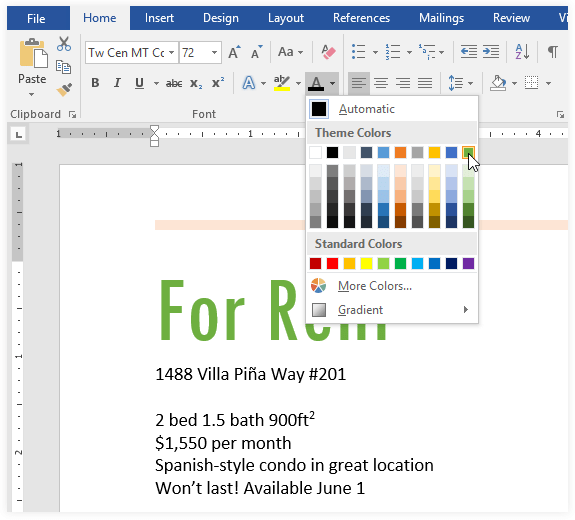This screenshot has width=575, height=520.
Task: Toggle Underline formatting
Action: coord(139,83)
